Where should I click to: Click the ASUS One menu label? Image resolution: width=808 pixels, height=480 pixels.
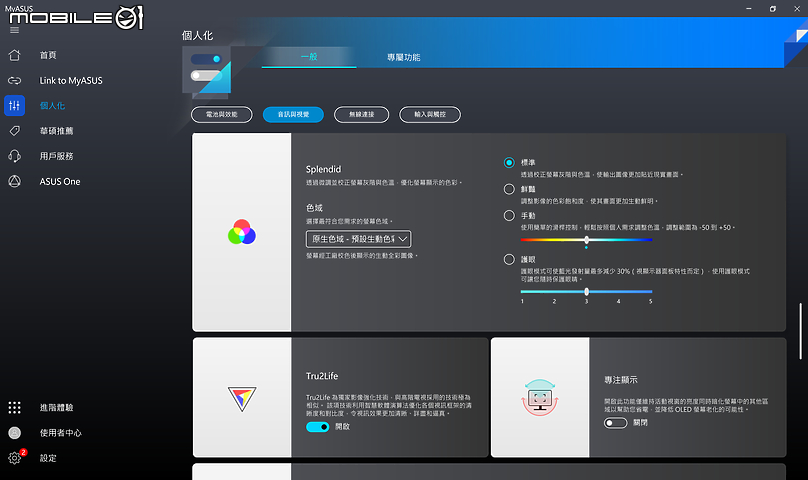point(60,181)
